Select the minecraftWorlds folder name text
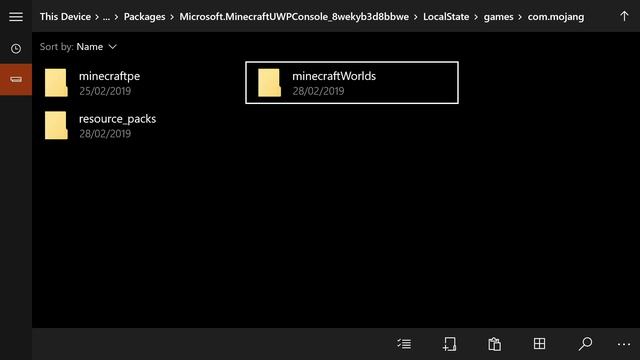The image size is (640, 360). [334, 76]
